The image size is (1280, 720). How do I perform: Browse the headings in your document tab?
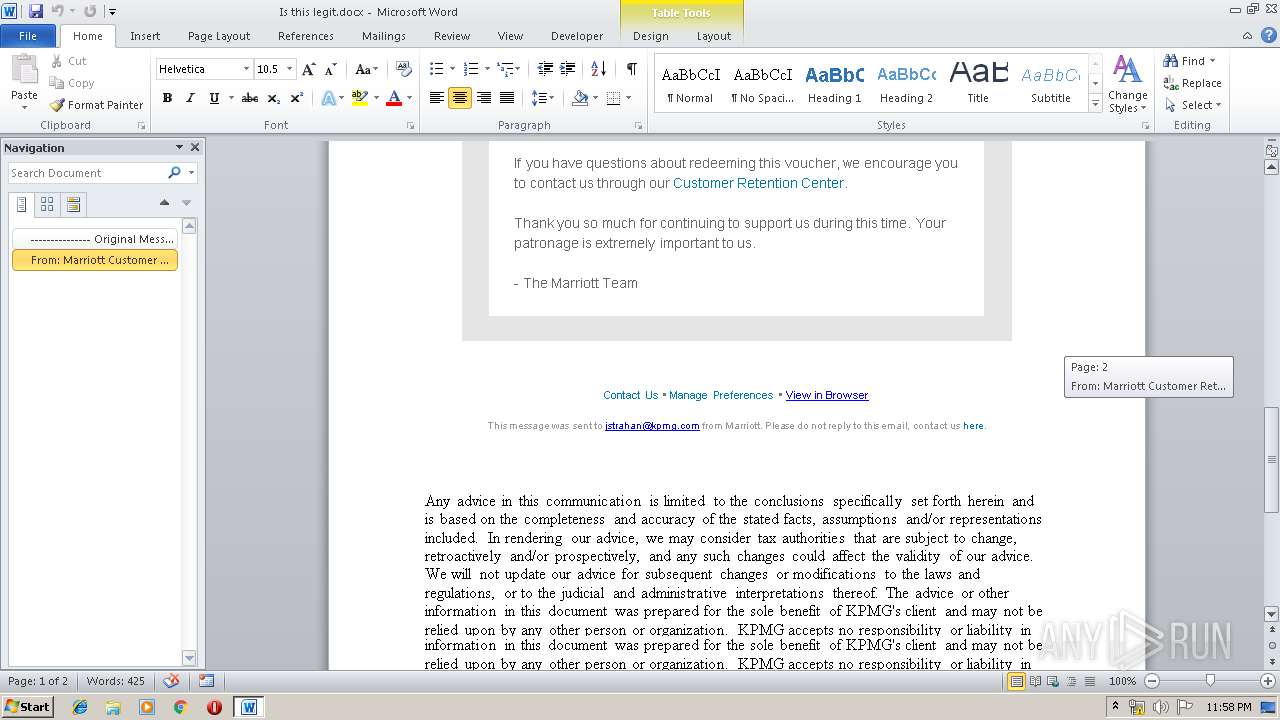[22, 205]
